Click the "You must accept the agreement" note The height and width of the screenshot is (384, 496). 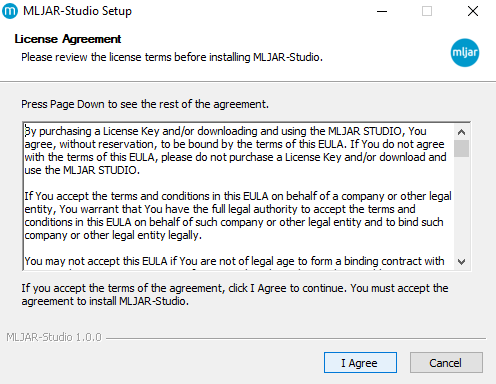(x=235, y=294)
